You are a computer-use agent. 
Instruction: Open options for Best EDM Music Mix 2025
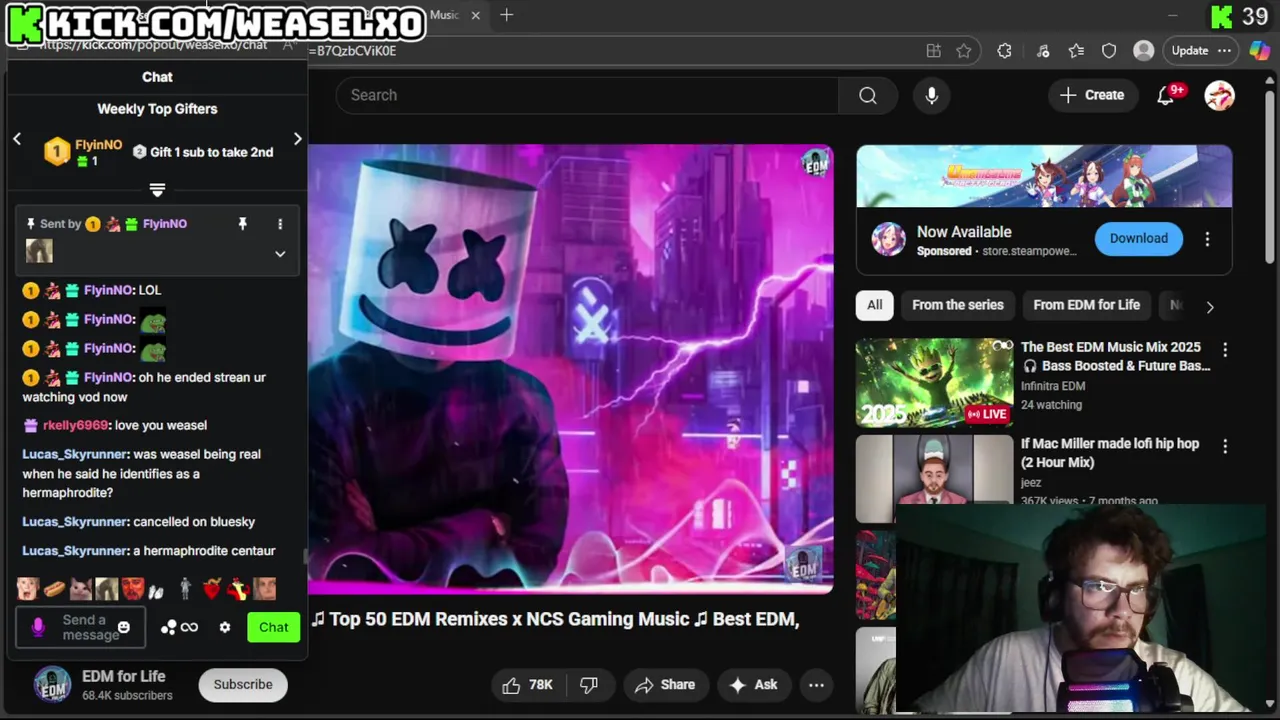click(x=1225, y=350)
